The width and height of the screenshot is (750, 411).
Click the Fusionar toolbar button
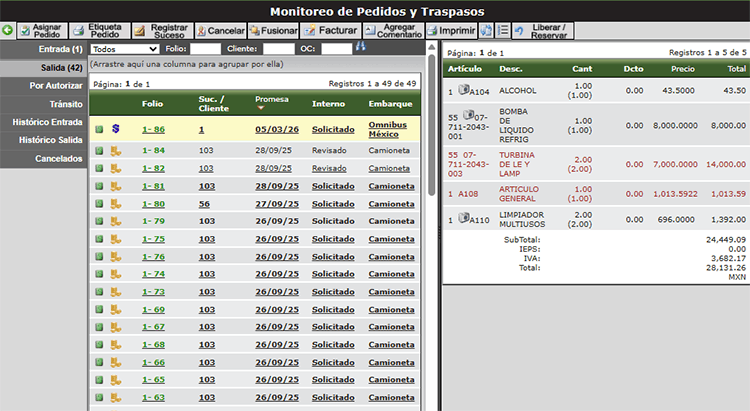[273, 31]
